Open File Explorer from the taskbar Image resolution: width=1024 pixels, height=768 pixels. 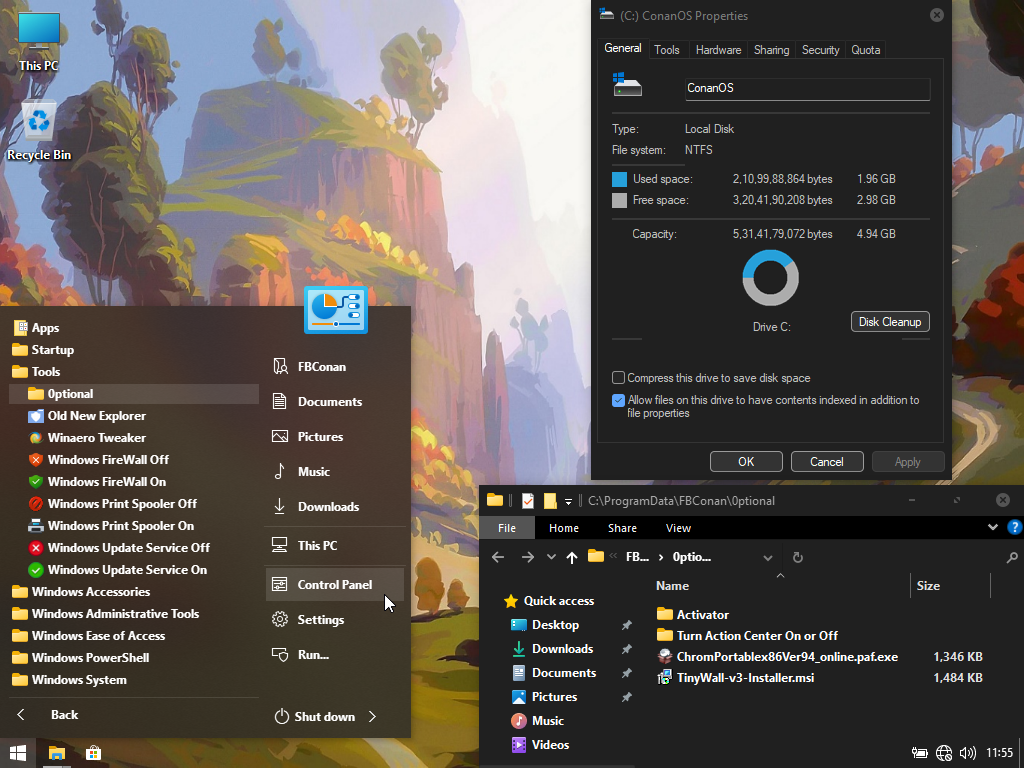[x=57, y=753]
